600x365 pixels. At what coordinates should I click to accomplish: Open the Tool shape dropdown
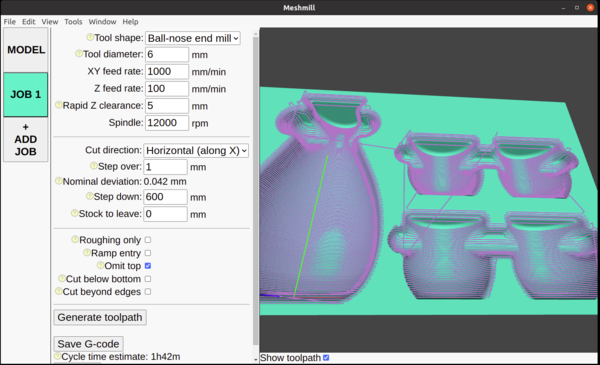click(x=192, y=38)
